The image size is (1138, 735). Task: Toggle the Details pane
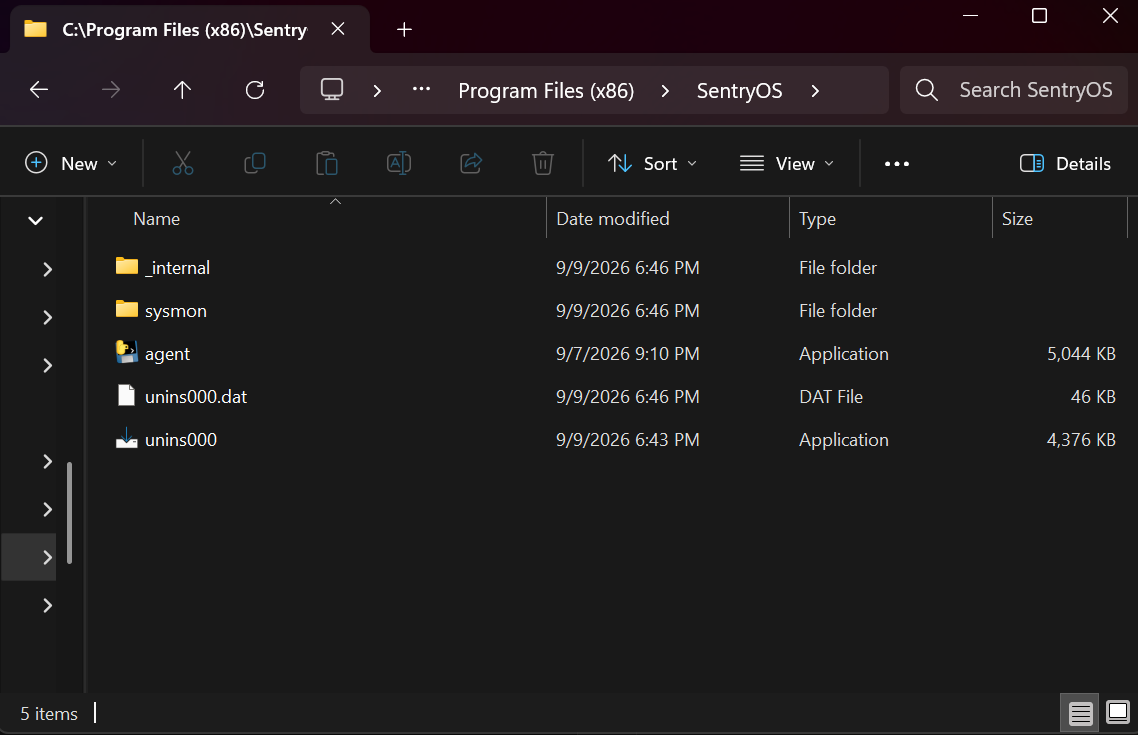[1065, 163]
